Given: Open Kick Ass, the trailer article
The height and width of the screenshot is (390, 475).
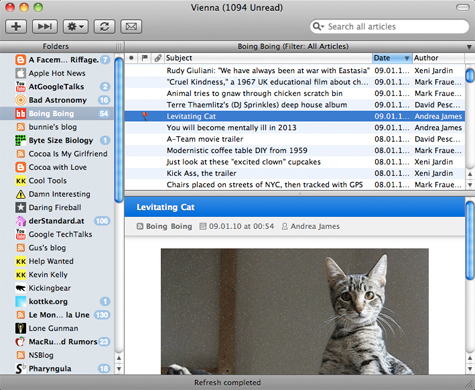Looking at the screenshot, I should pyautogui.click(x=295, y=173).
